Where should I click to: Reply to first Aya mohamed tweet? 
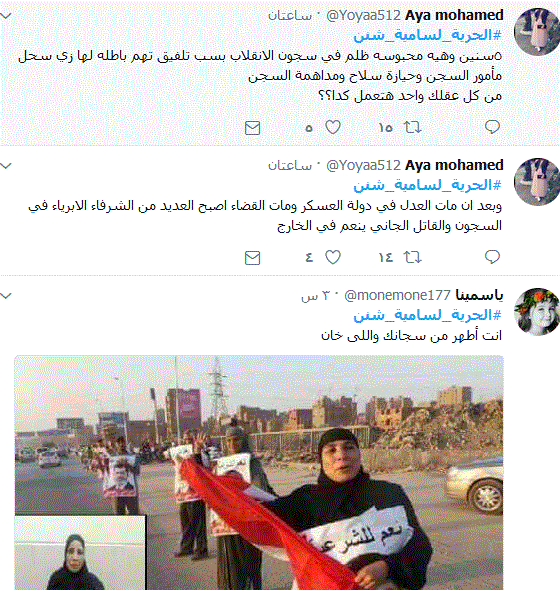click(x=492, y=127)
